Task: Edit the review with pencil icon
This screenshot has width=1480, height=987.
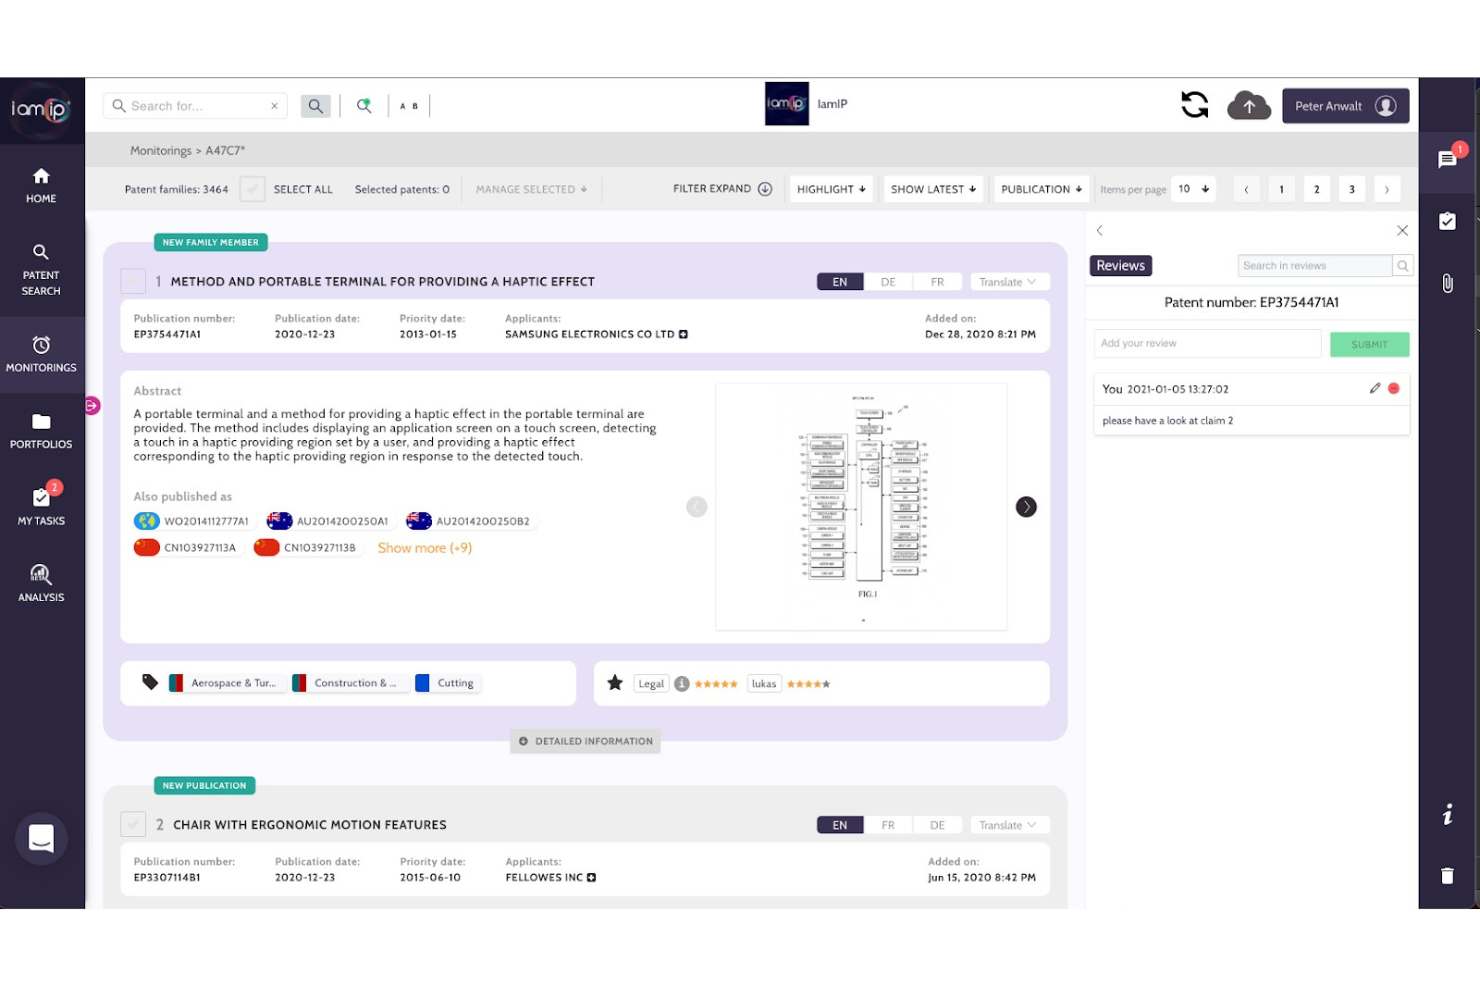Action: coord(1375,388)
